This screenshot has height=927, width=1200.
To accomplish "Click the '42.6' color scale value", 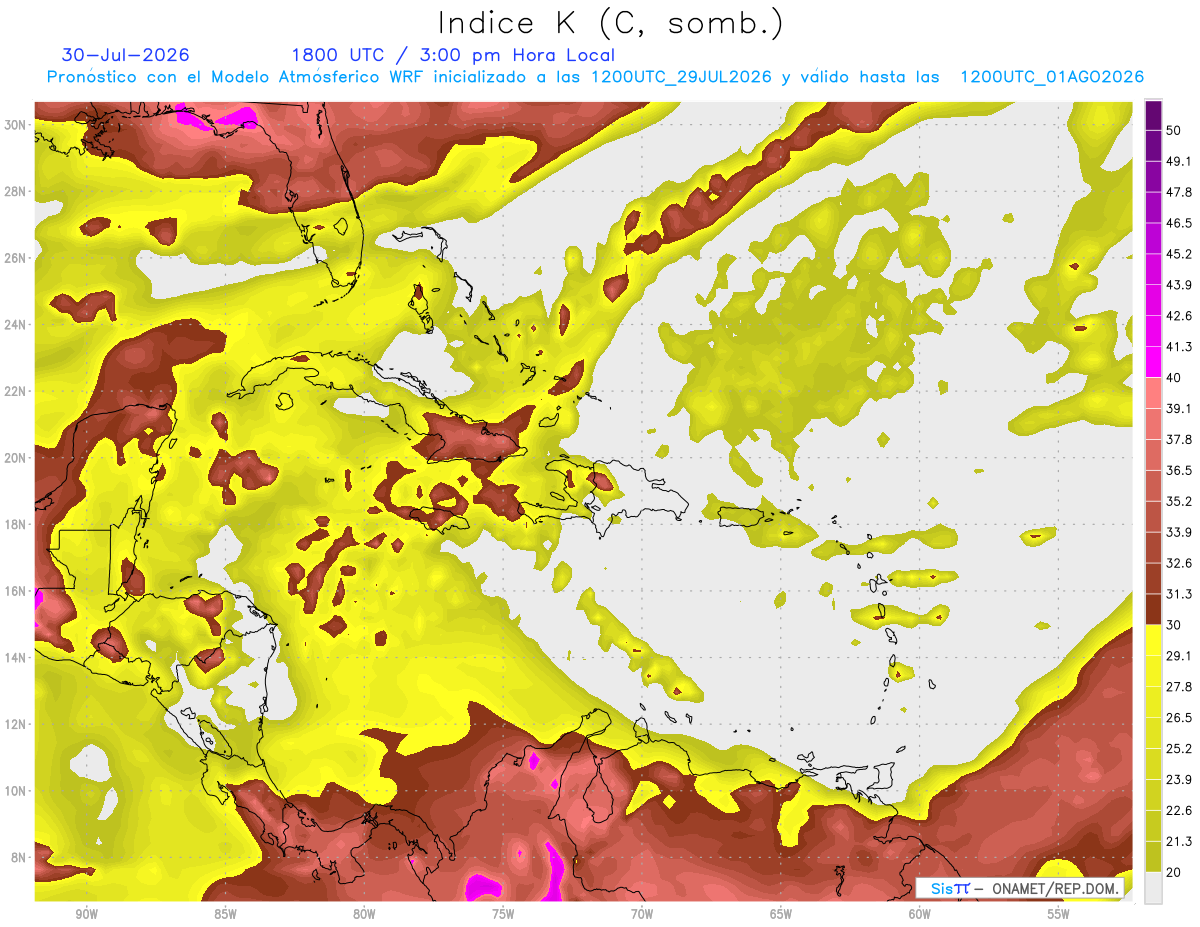I will (1179, 316).
